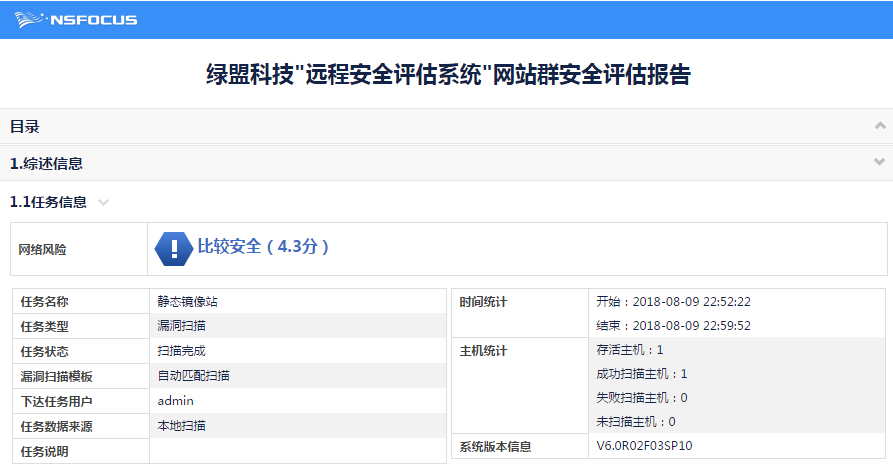Screen dimensions: 893x465
Task: Click the 本地扫描 data source value
Action: click(x=182, y=426)
